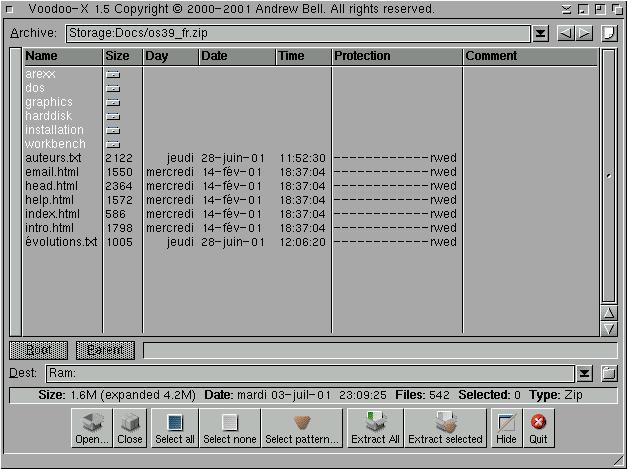Screen dimensions: 627x469
Task: Select the dos folder
Action: click(35, 88)
